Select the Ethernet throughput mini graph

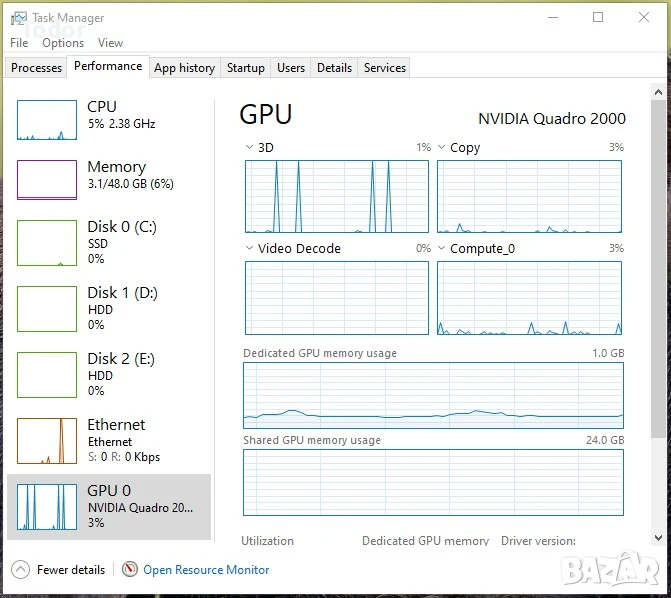[x=47, y=440]
